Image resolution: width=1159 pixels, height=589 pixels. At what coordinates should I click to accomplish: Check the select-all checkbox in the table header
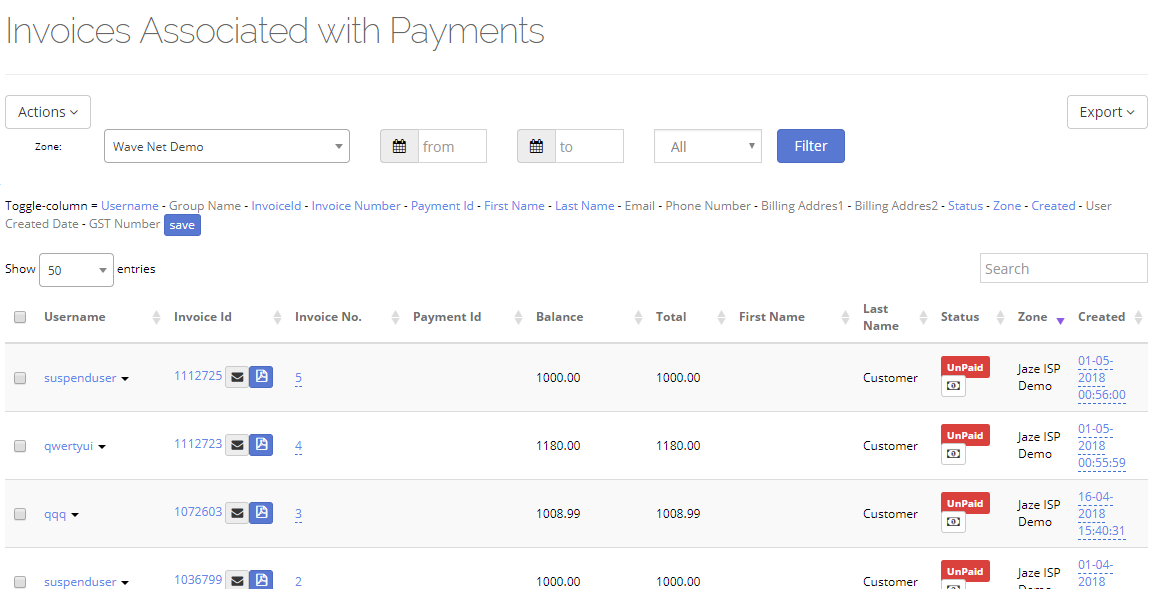(x=19, y=314)
